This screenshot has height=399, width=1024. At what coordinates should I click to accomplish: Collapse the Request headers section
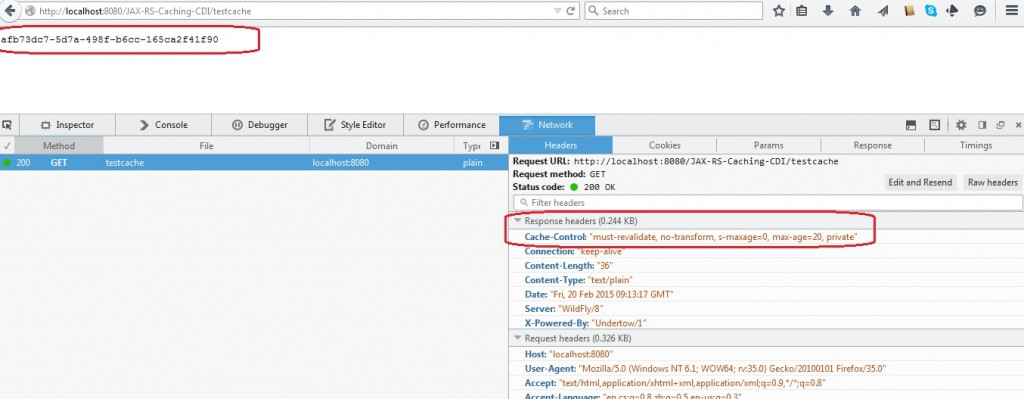(517, 338)
